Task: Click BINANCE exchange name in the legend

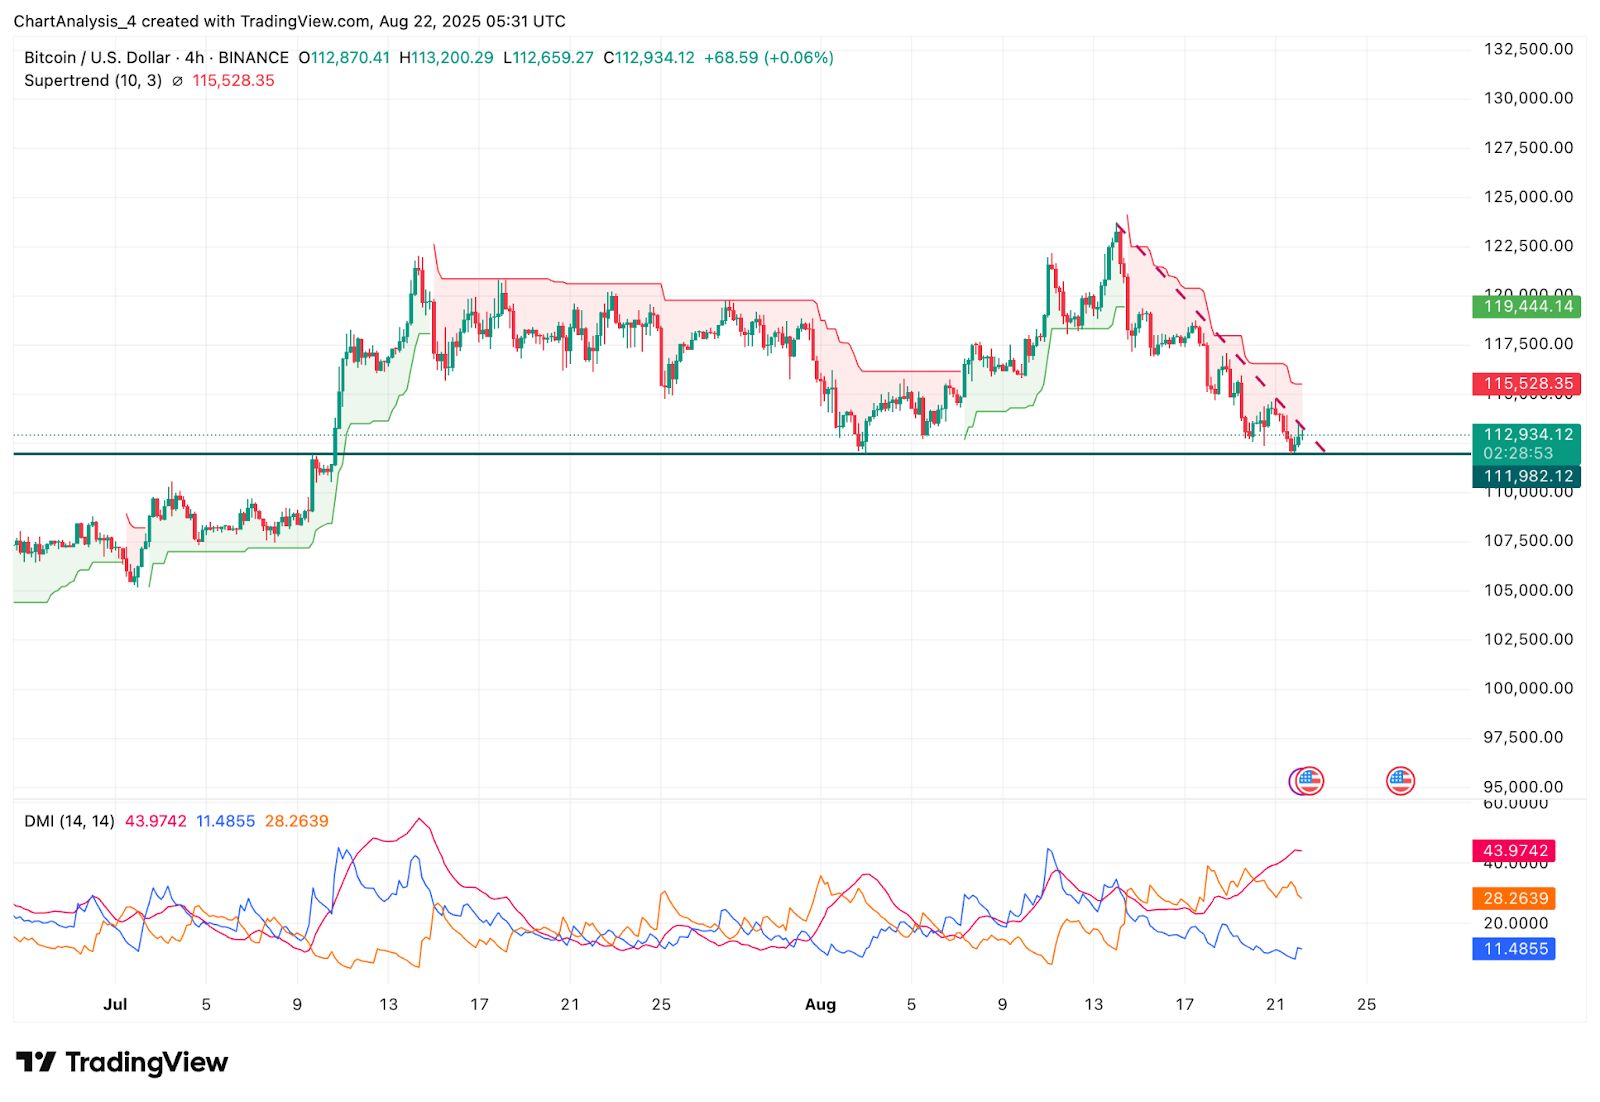Action: (x=253, y=57)
